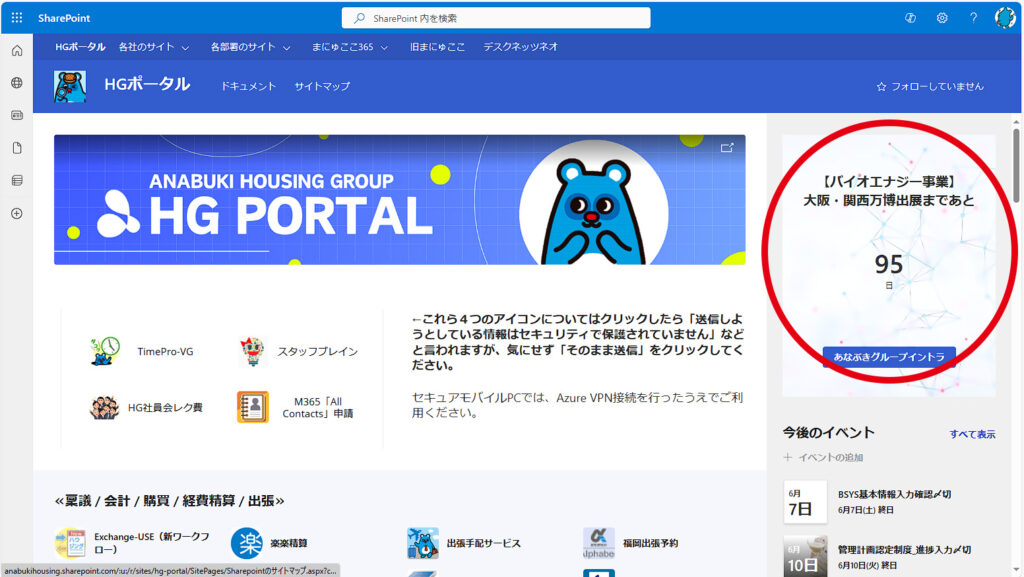Click the HG社員会レク費 text link
1024x577 pixels.
click(165, 408)
